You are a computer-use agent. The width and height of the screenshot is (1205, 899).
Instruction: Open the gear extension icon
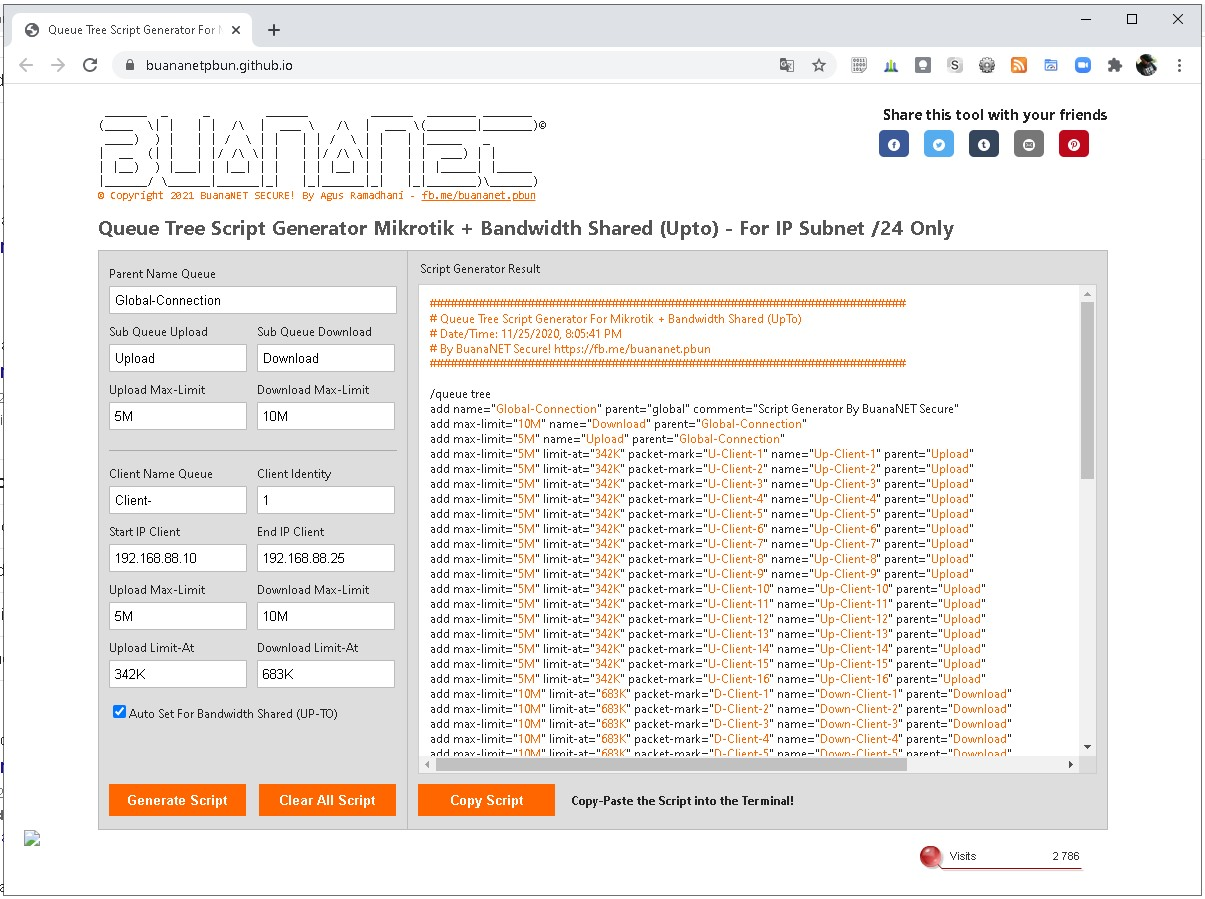point(987,65)
